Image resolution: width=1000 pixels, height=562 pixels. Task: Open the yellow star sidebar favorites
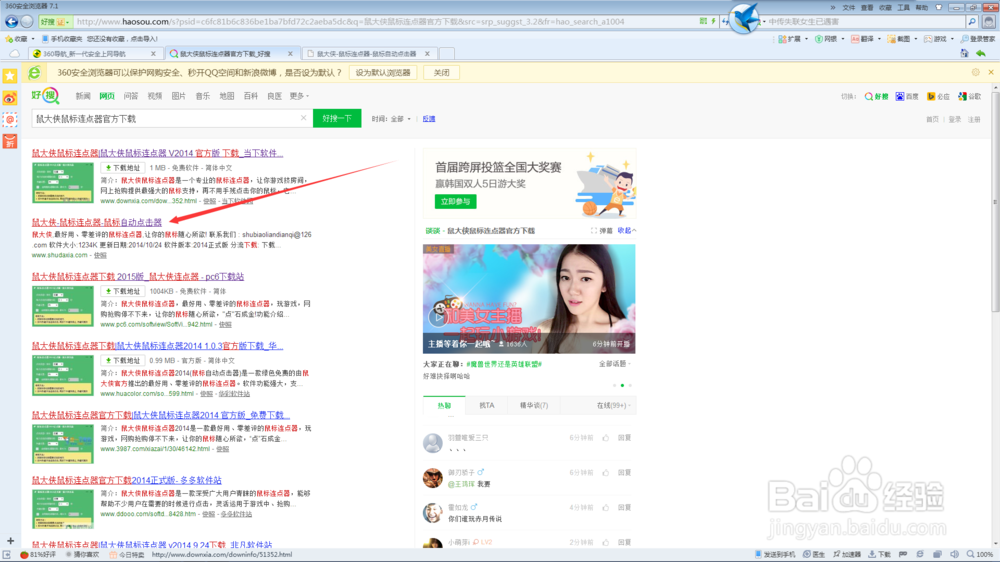(10, 75)
